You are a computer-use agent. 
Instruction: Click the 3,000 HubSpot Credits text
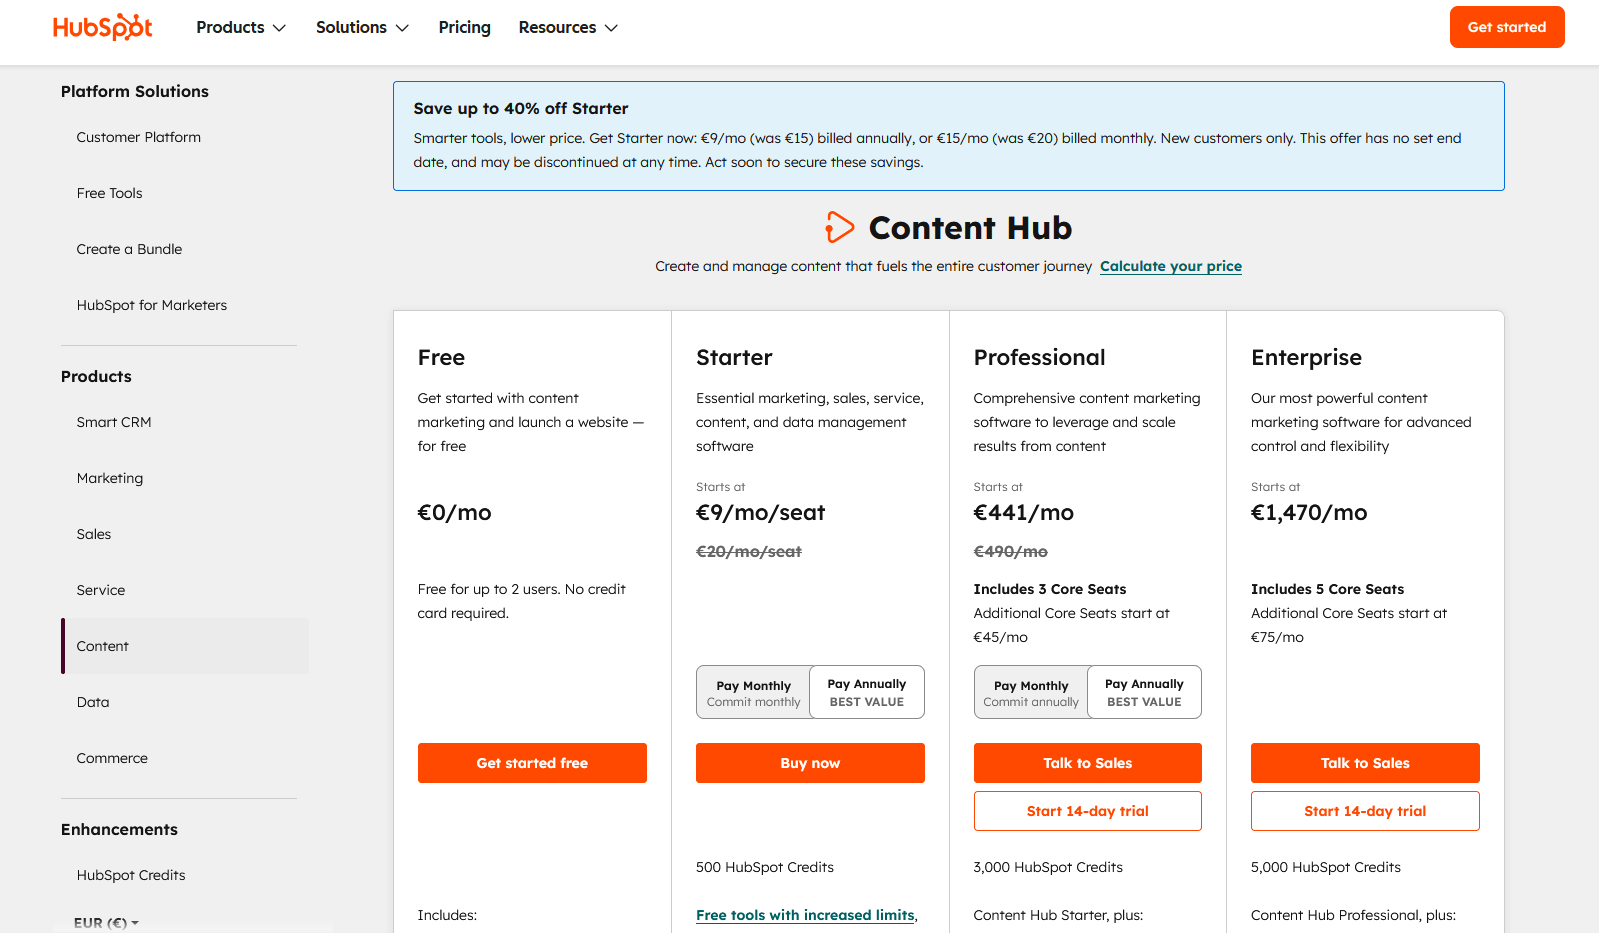point(1048,867)
